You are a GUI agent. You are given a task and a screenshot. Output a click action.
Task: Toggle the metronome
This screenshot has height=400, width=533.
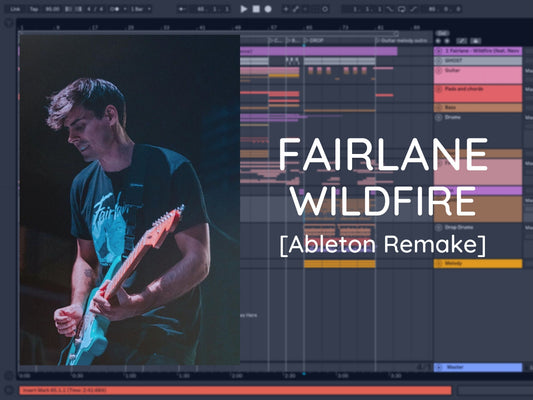tap(115, 9)
